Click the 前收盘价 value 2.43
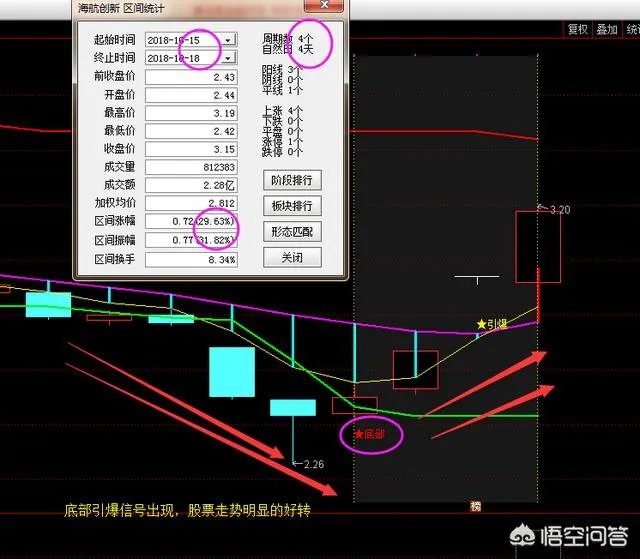This screenshot has height=559, width=640. (191, 77)
